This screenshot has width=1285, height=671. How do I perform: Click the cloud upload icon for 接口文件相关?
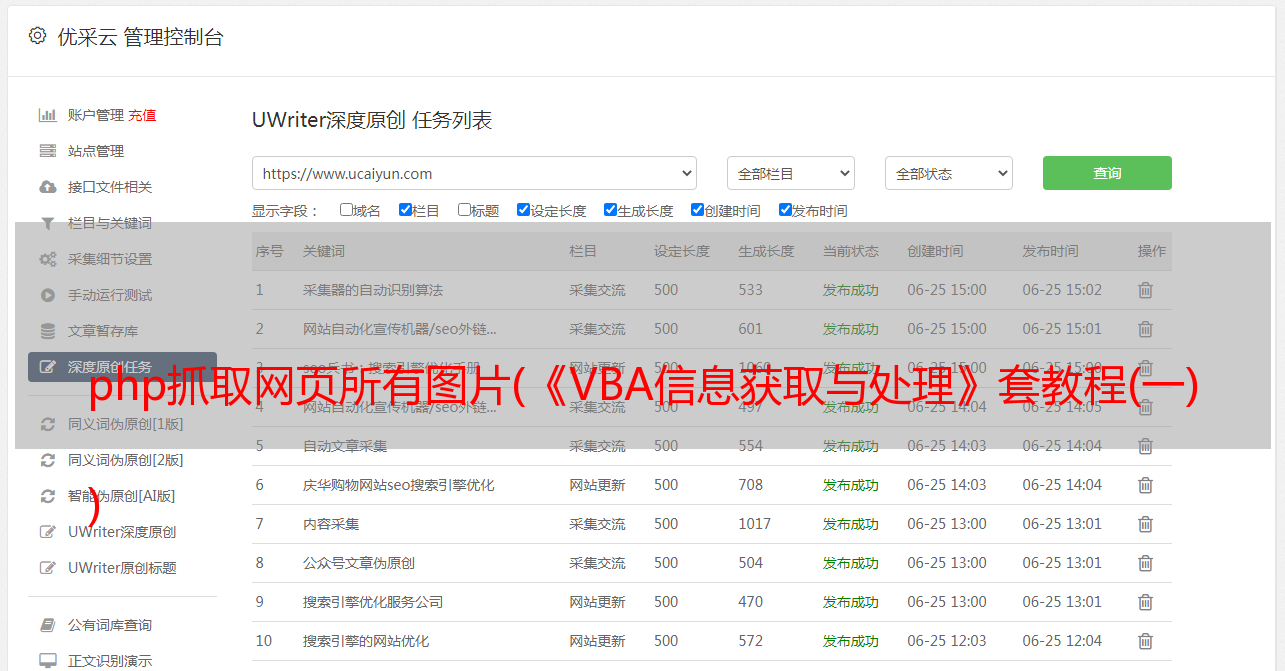[x=47, y=187]
